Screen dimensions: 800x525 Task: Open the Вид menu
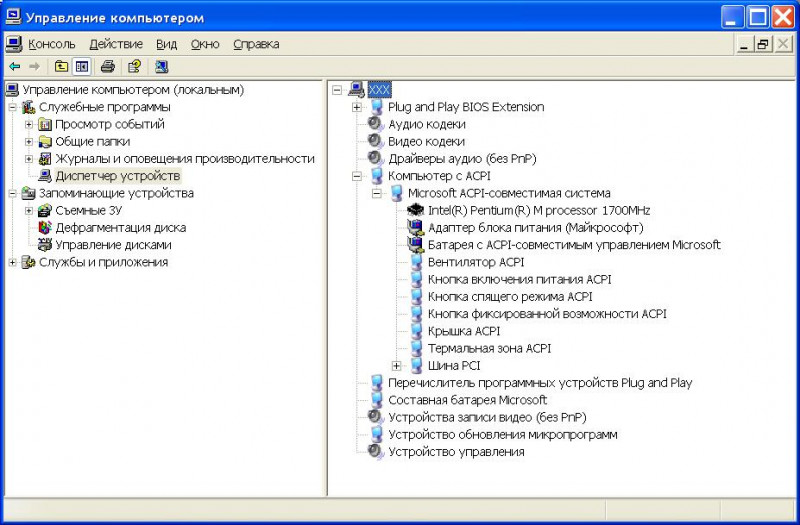[167, 44]
